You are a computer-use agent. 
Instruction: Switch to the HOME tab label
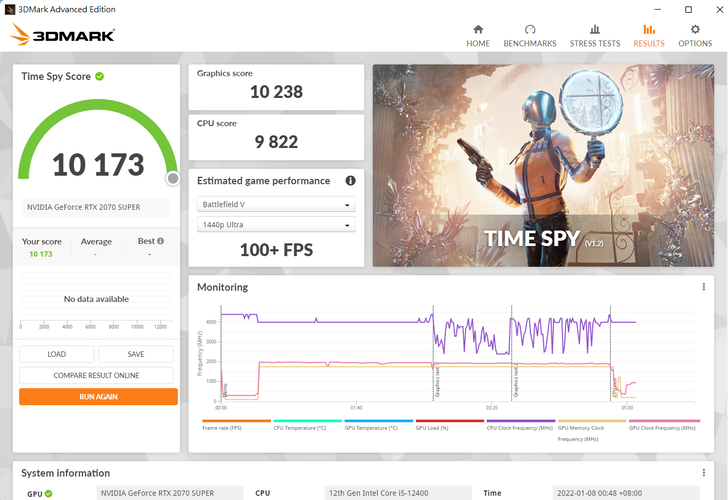(x=478, y=43)
